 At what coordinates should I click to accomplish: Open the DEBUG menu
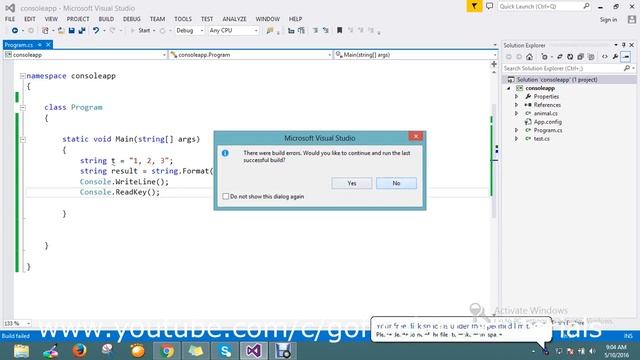point(131,19)
